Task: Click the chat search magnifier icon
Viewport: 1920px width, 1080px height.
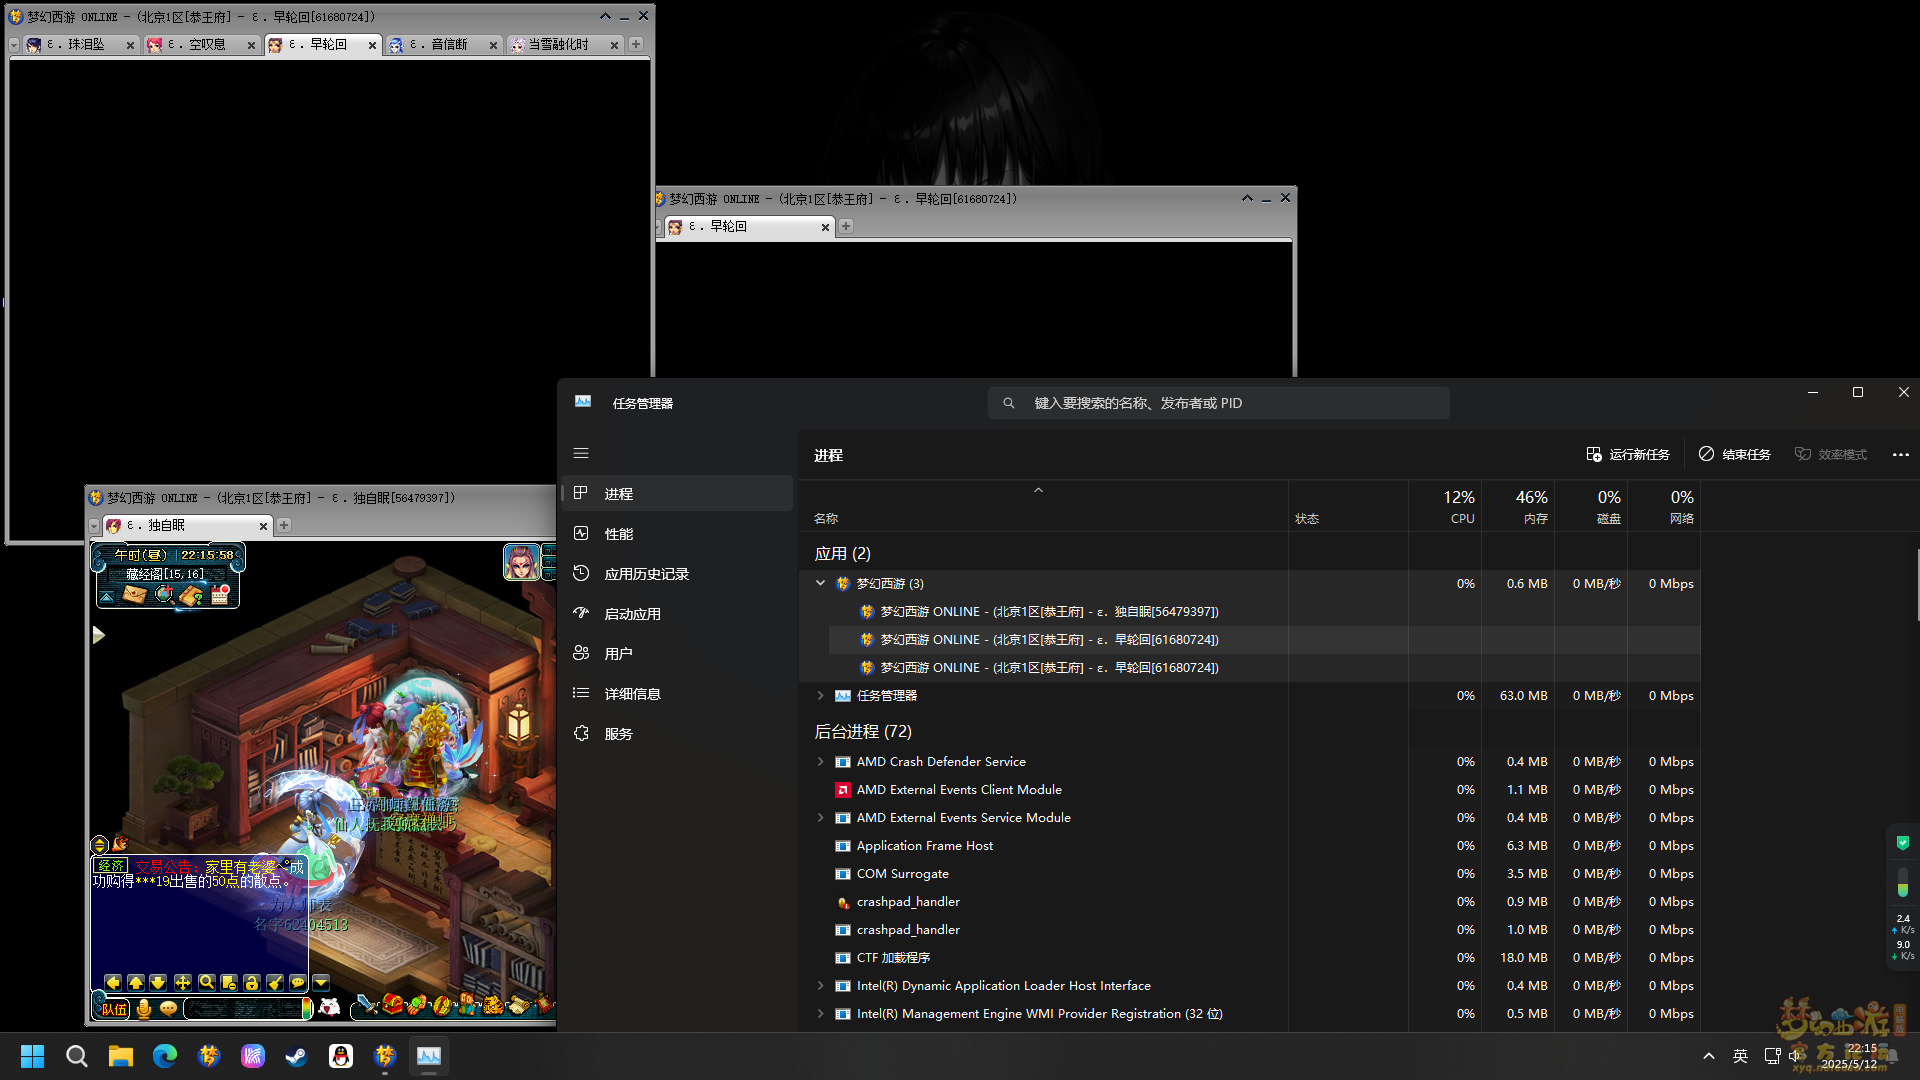Action: click(206, 983)
